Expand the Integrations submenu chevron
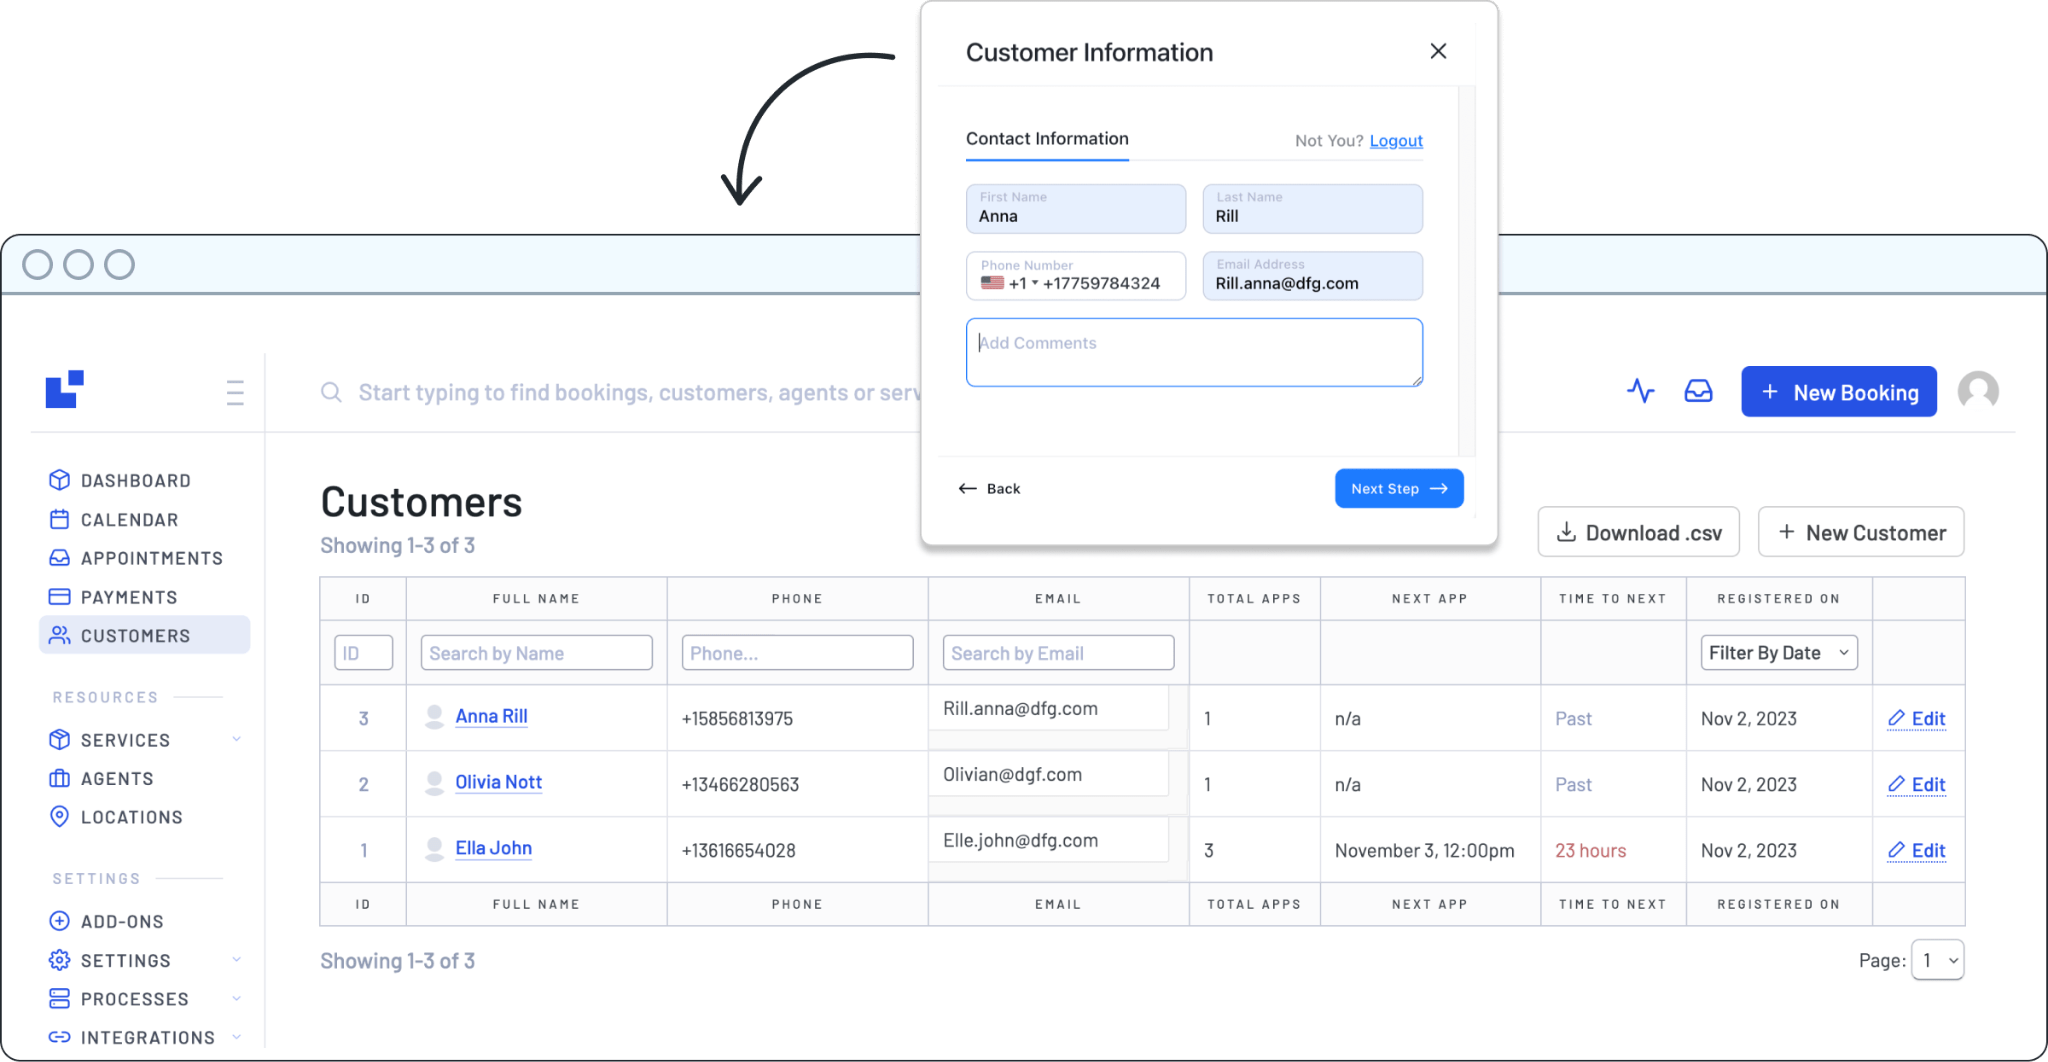This screenshot has width=2048, height=1062. [x=237, y=1037]
